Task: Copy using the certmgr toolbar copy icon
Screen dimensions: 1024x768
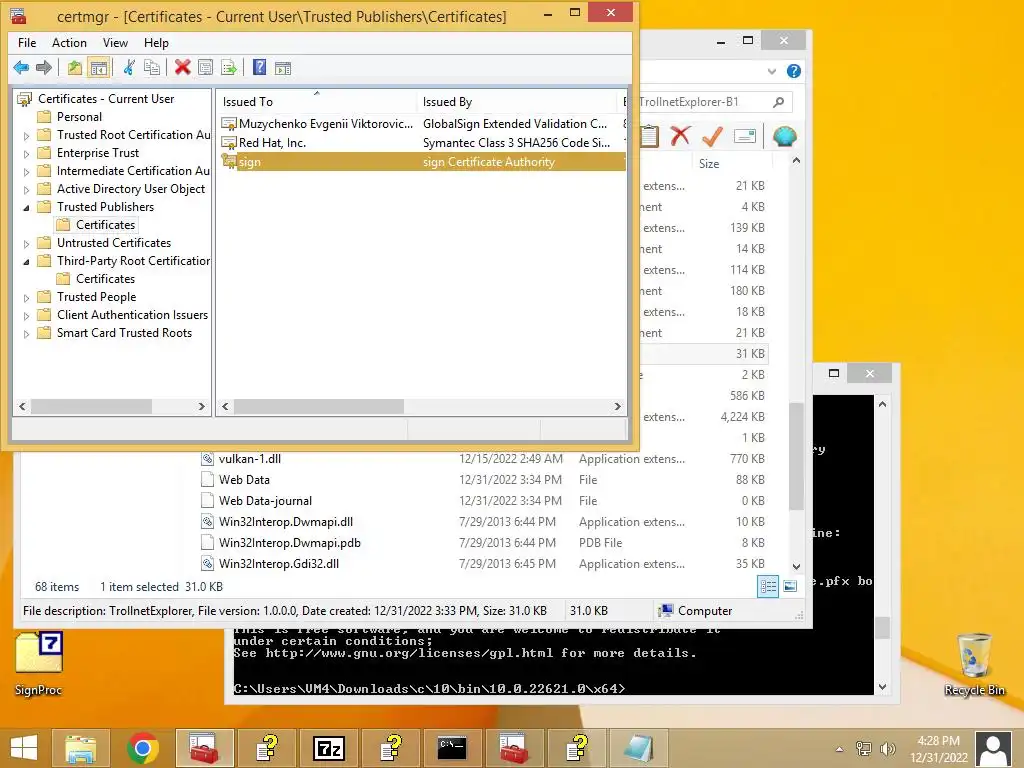Action: pos(152,67)
